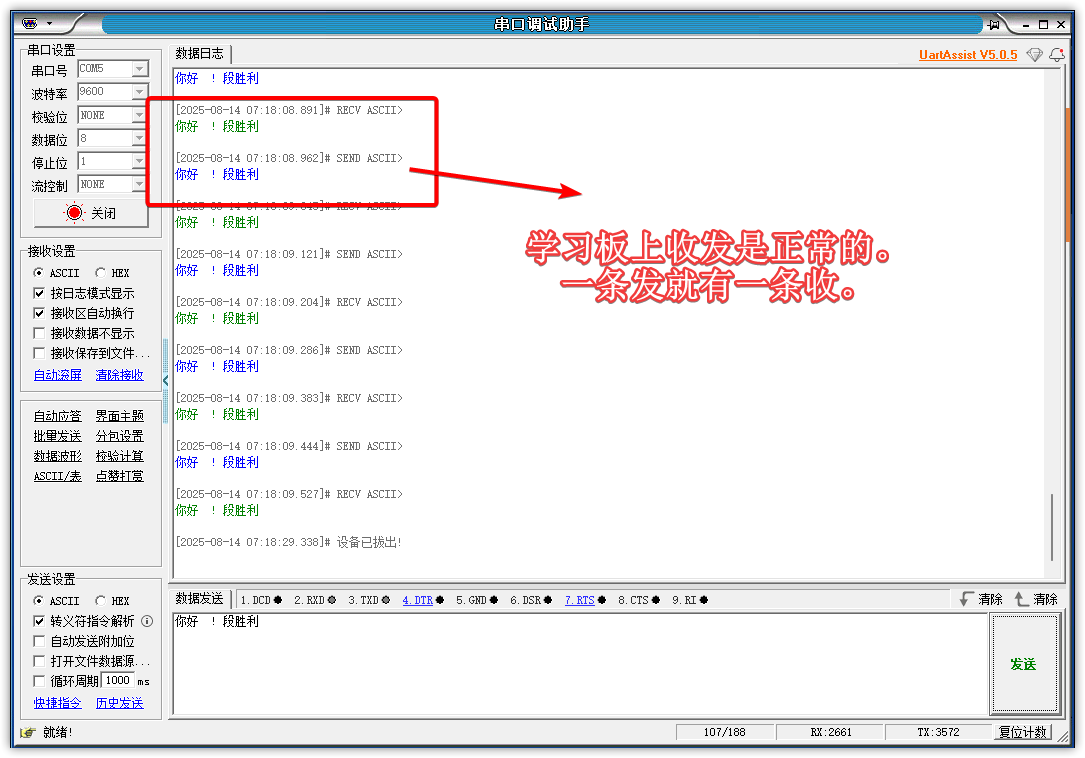The width and height of the screenshot is (1085, 758).
Task: Click the 关闭 port button
Action: pos(91,213)
